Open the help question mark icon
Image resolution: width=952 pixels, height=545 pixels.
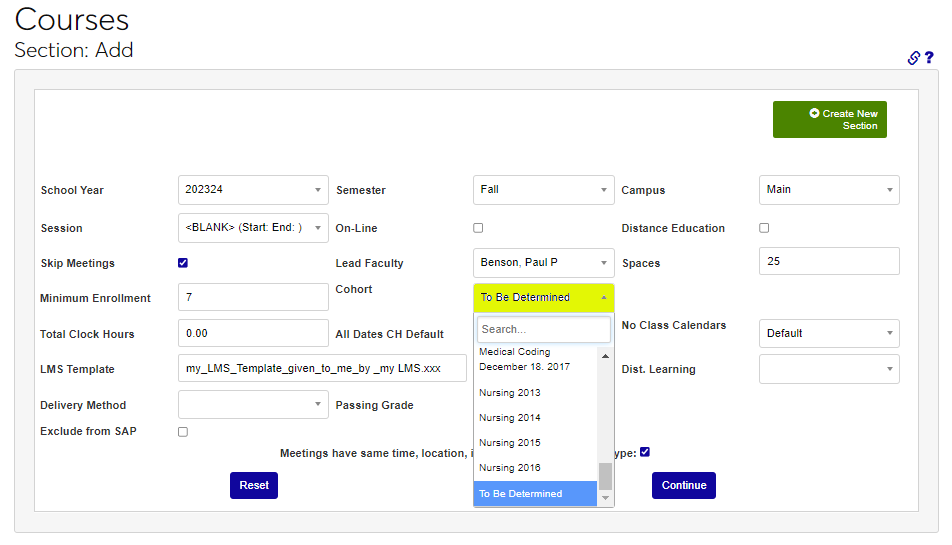pos(929,58)
